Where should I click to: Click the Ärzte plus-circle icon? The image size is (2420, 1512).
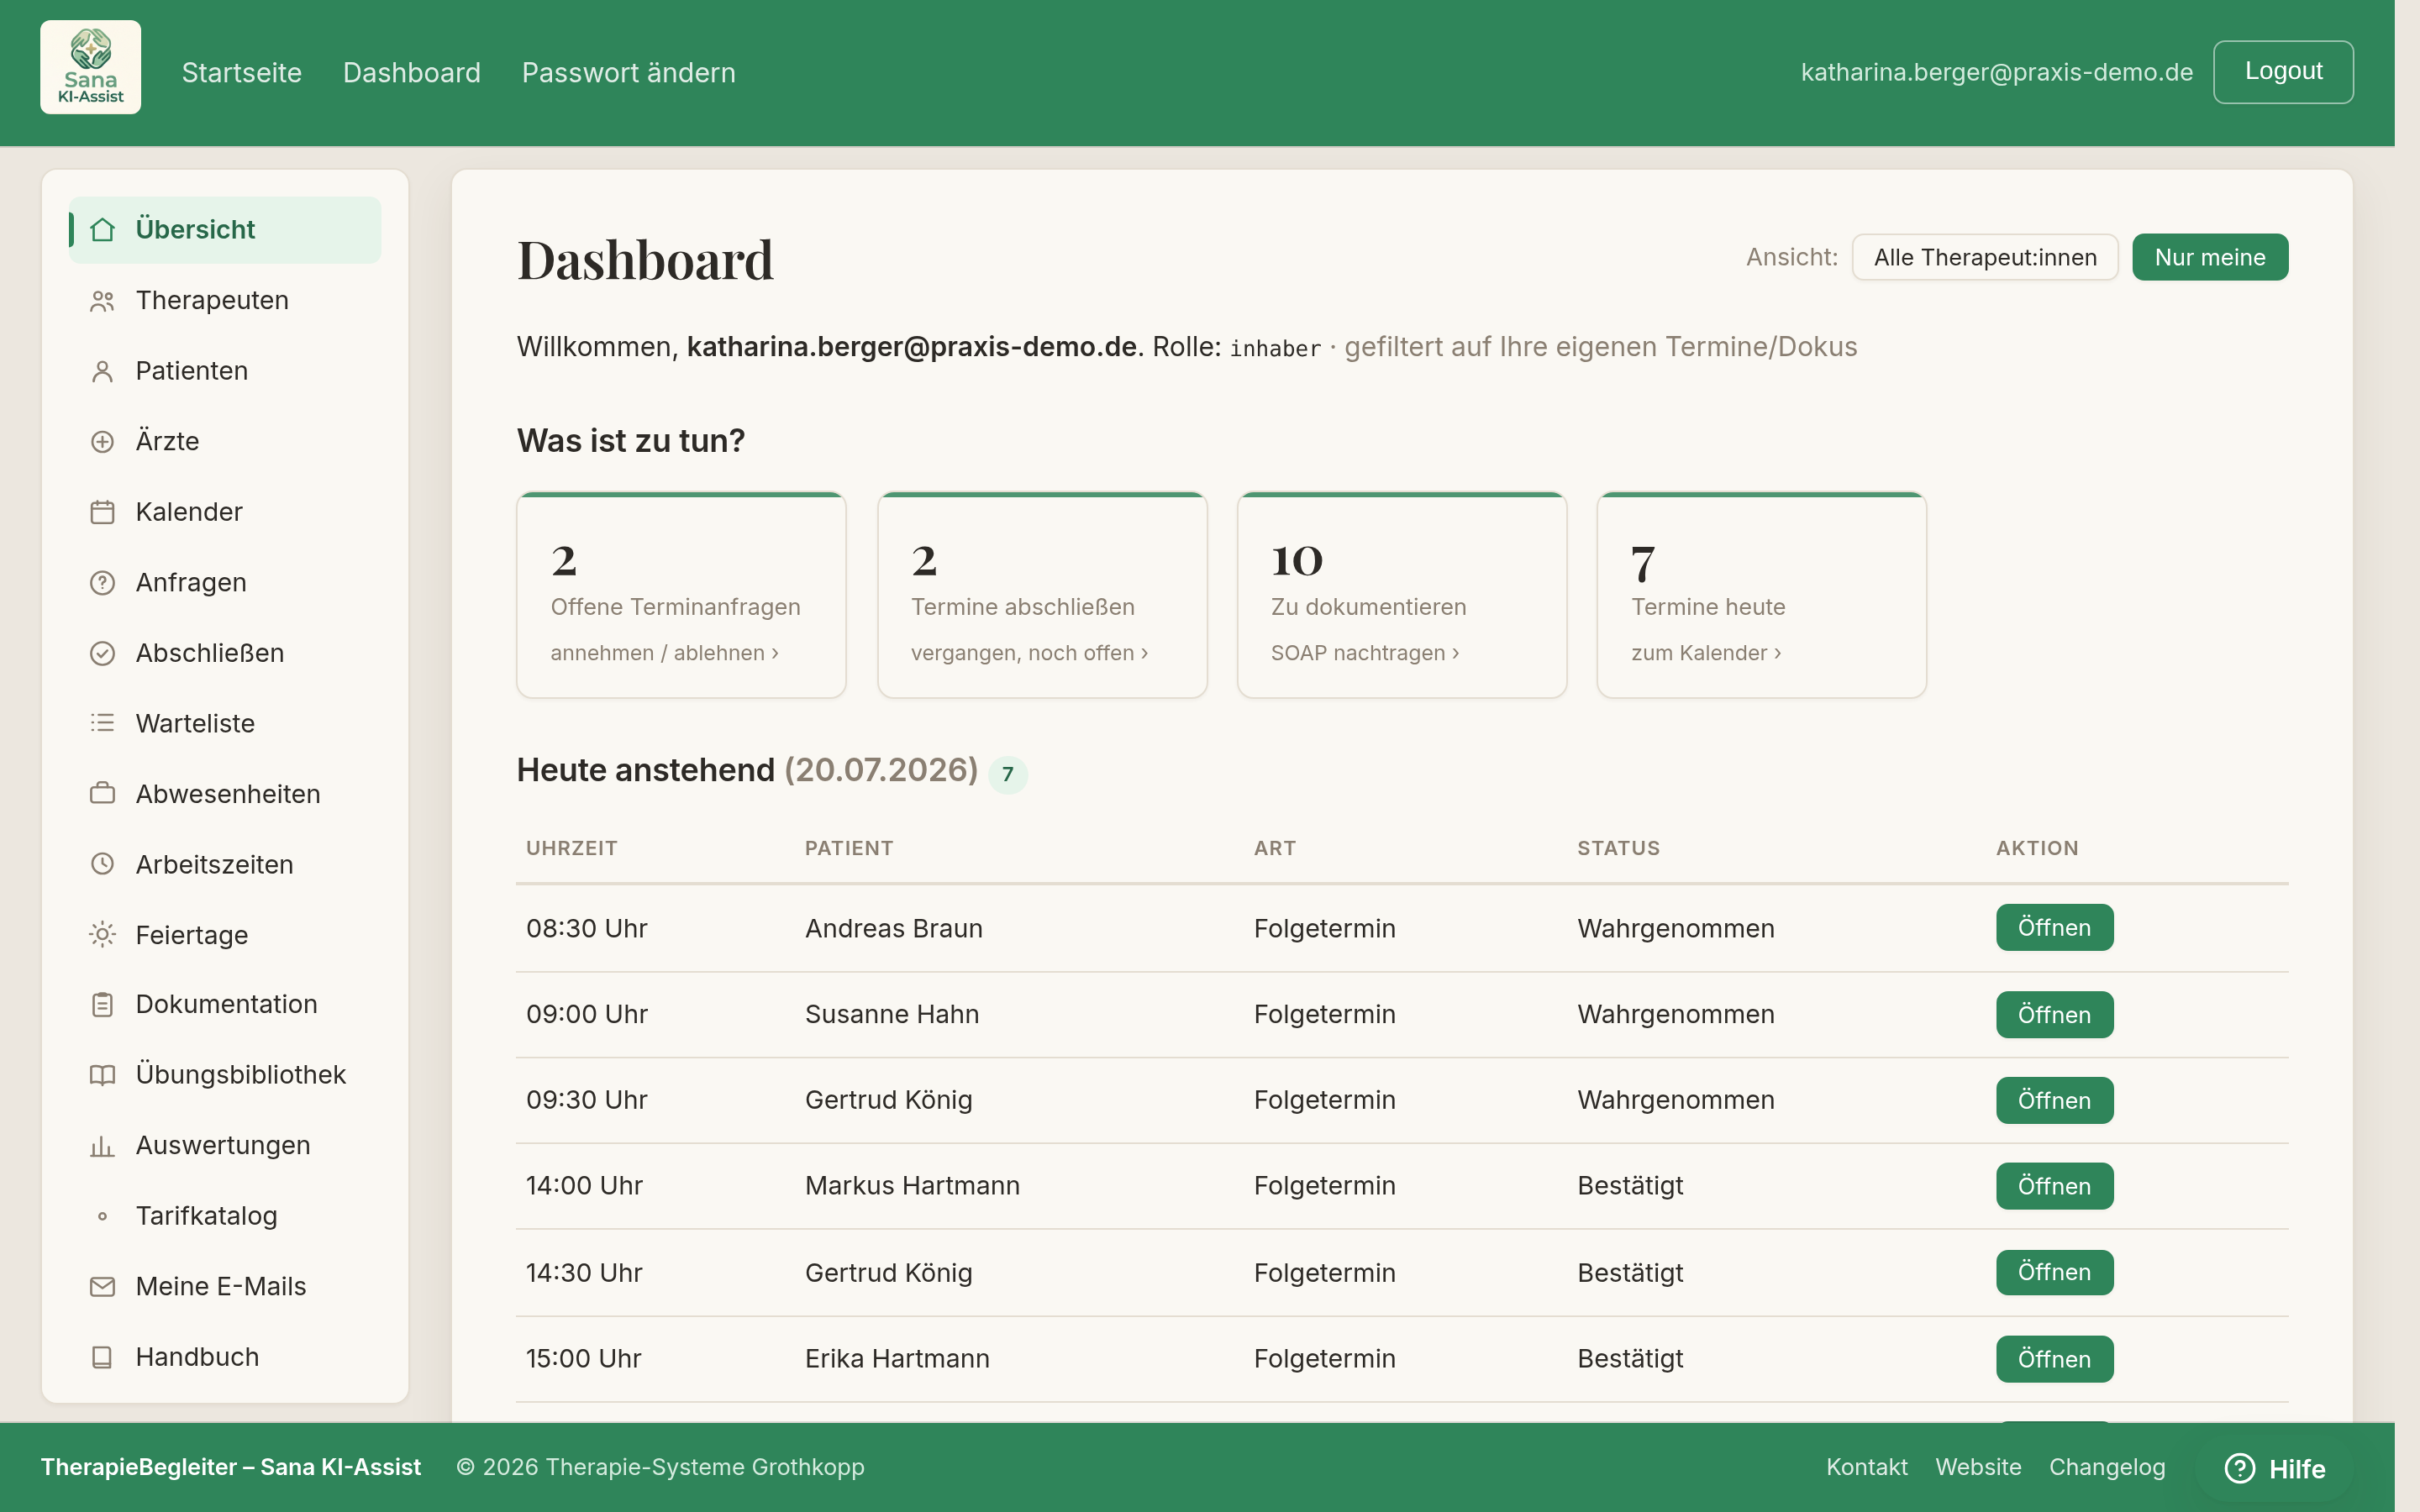(102, 442)
